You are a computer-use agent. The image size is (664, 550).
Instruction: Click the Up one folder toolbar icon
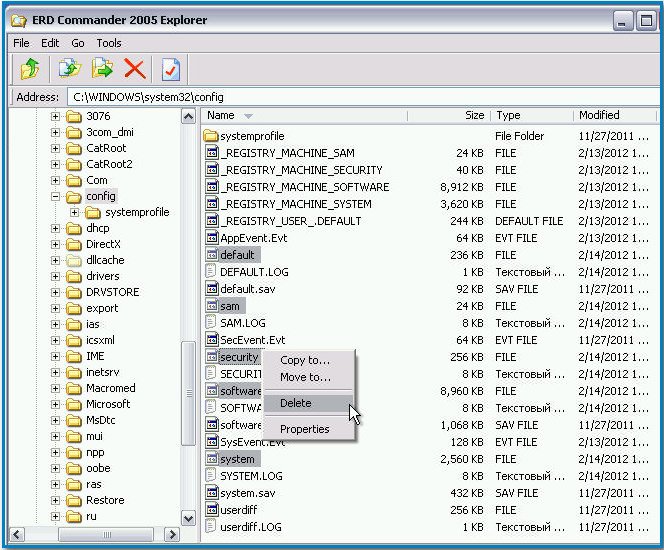point(29,68)
